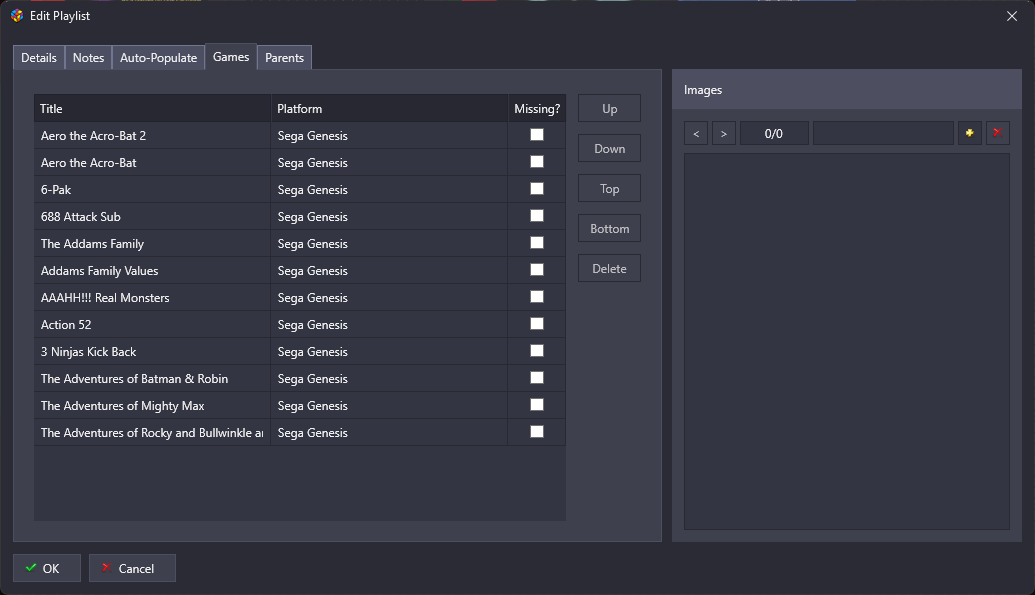Viewport: 1035px width, 595px height.
Task: Toggle Missing checkbox for Rocky and Bullwinkle
Action: point(537,432)
